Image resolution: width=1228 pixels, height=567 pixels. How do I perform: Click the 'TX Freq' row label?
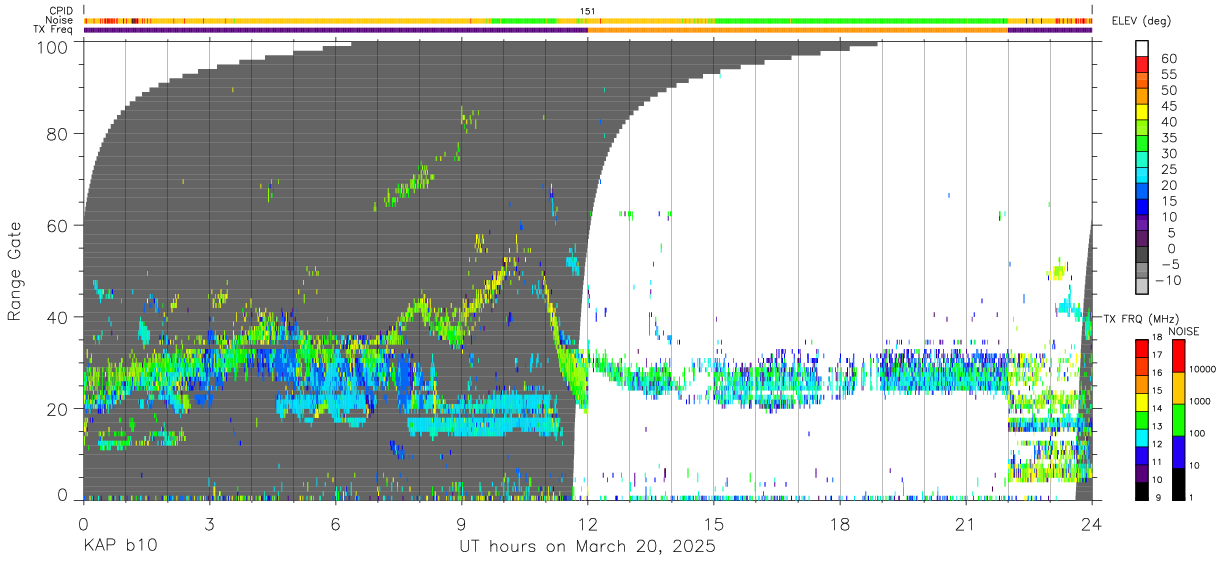pos(54,30)
